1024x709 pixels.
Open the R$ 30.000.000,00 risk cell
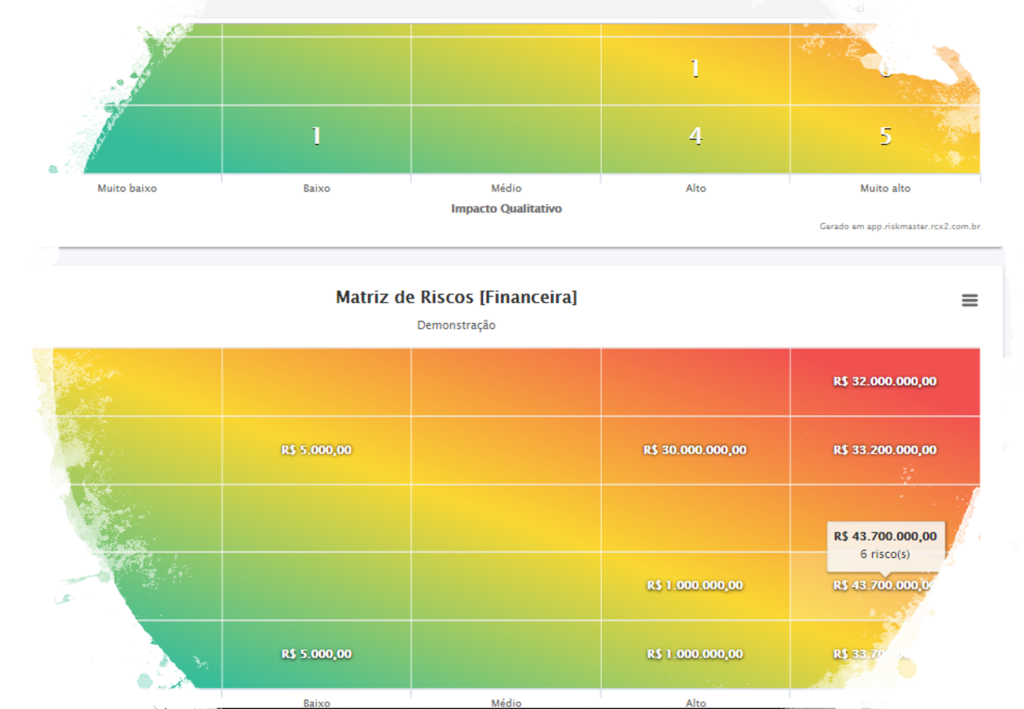[x=695, y=450]
